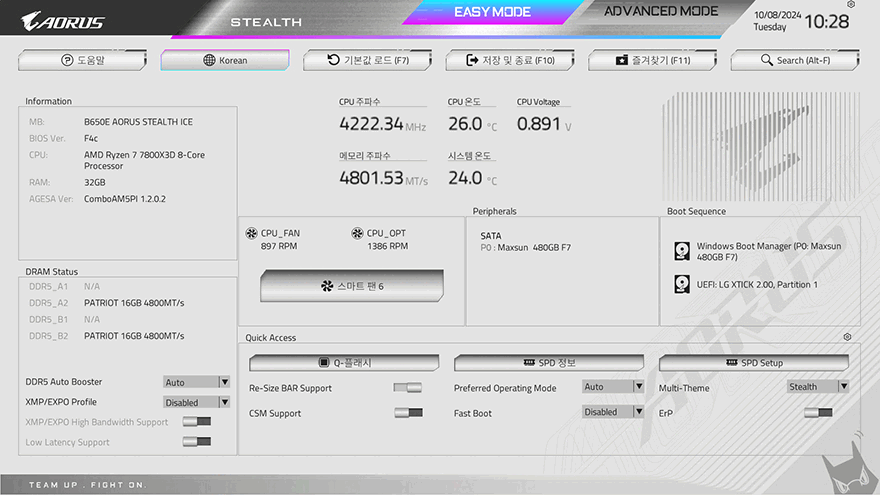Open the Fast Boot dropdown
The image size is (880, 495).
[x=613, y=411]
